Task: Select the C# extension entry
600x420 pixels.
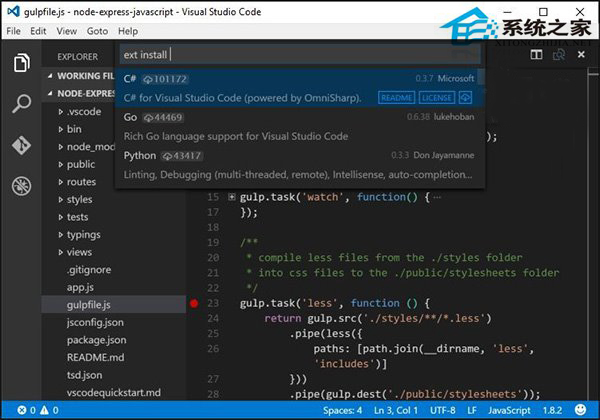Action: click(x=299, y=88)
